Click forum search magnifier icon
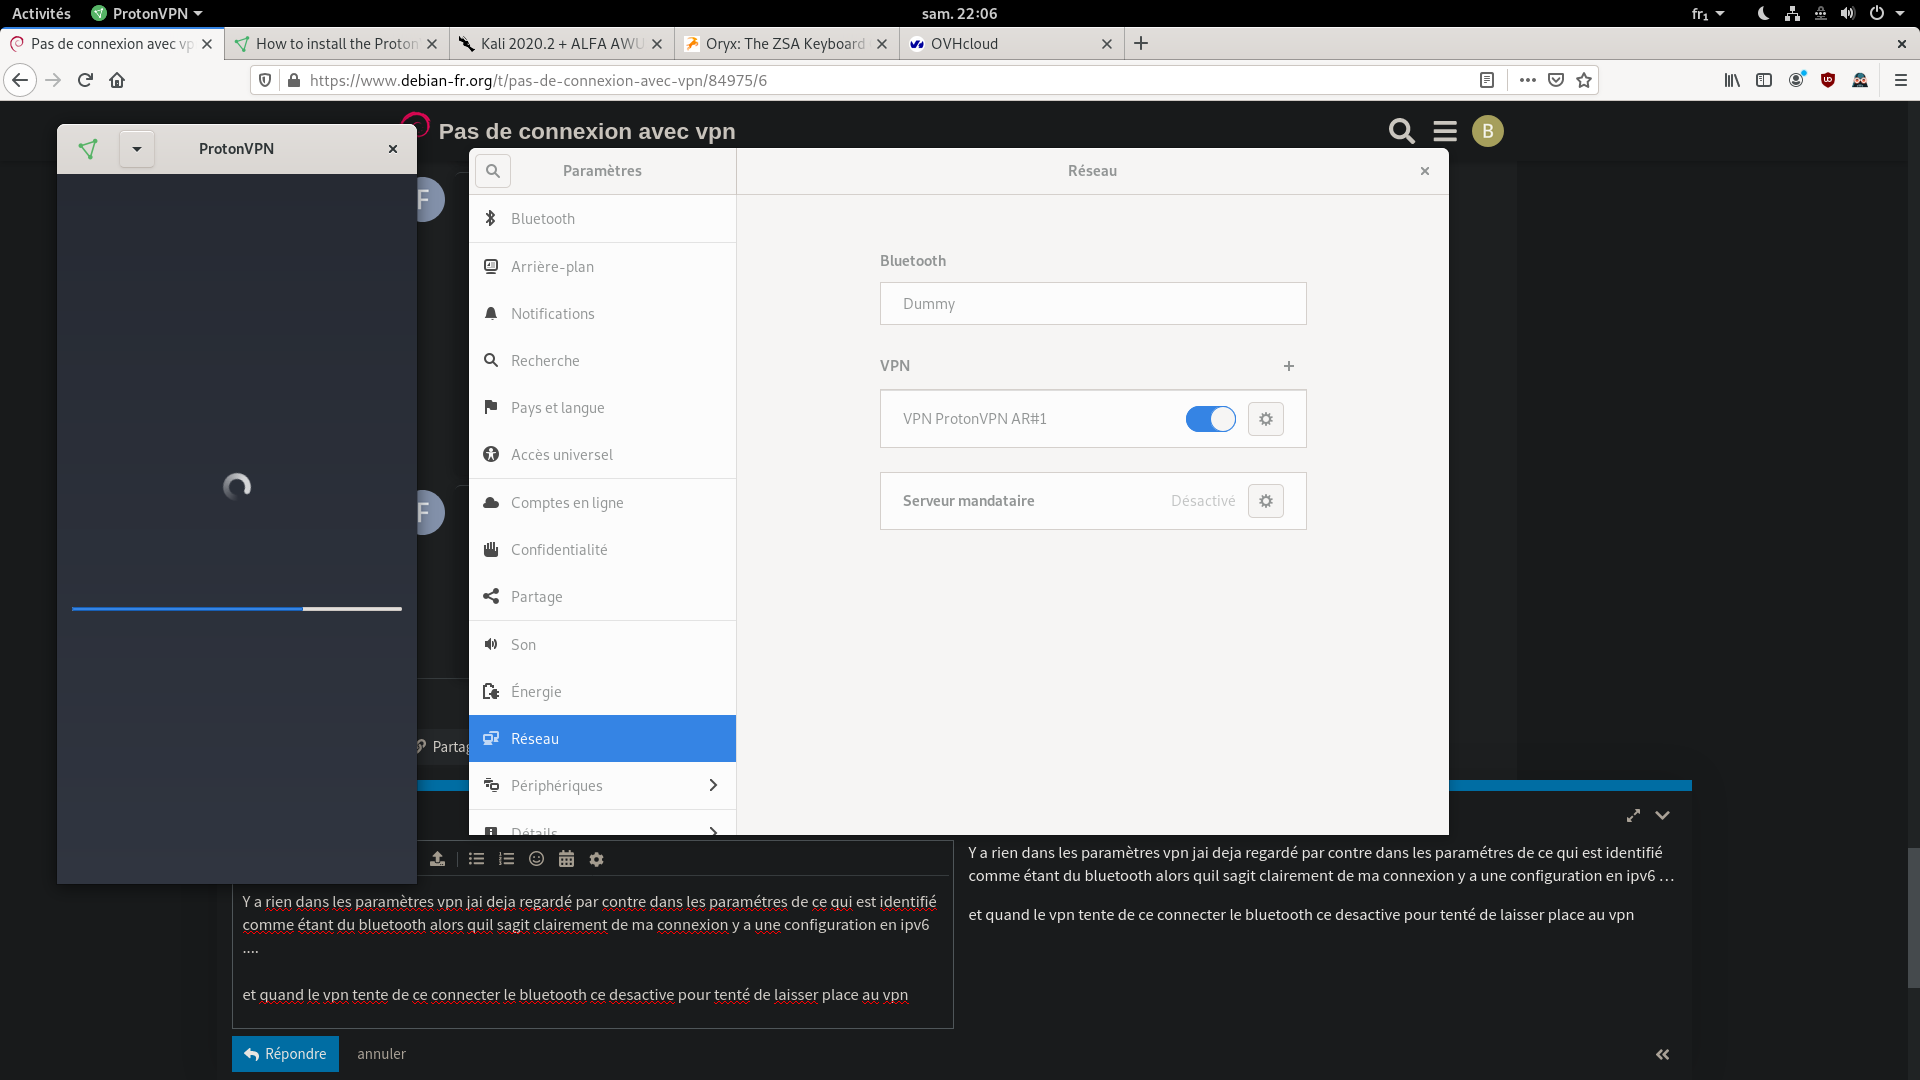 pyautogui.click(x=1401, y=131)
